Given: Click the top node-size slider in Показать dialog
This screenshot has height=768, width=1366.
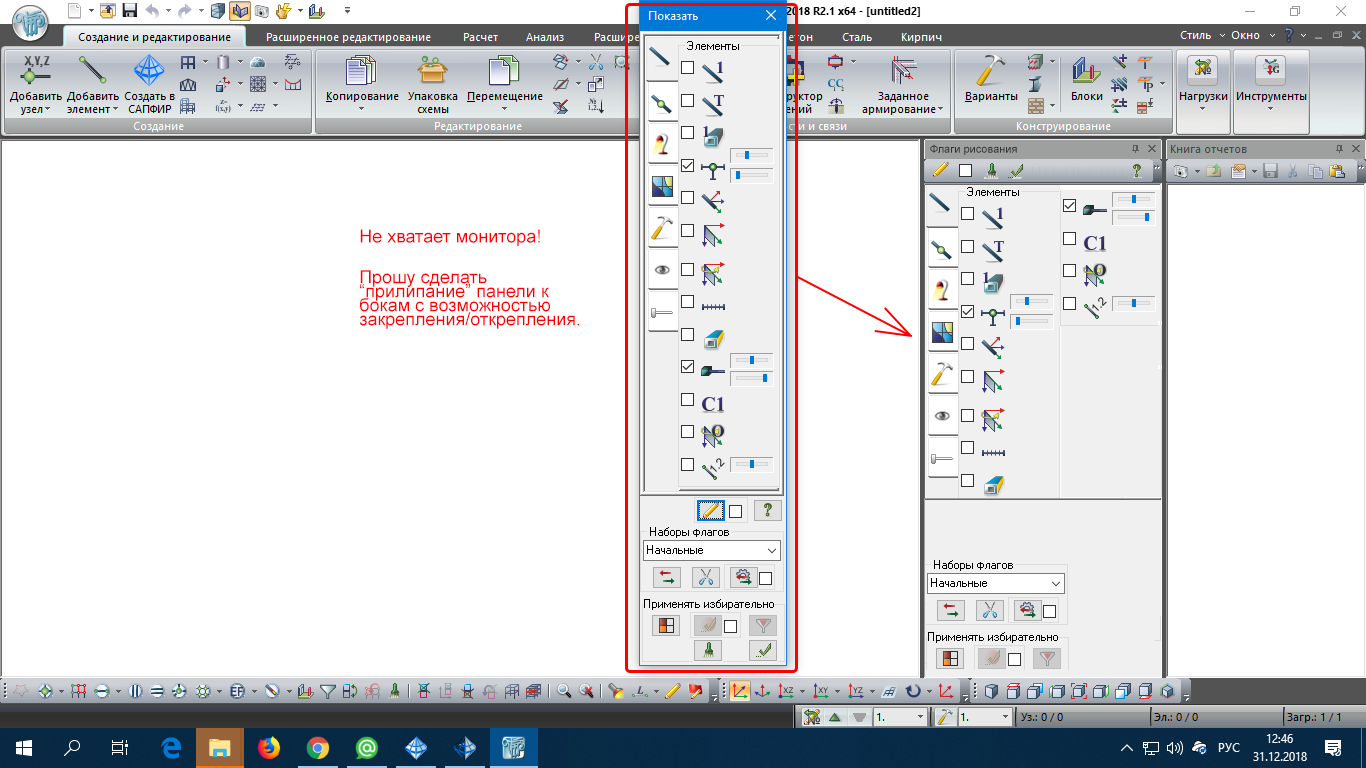Looking at the screenshot, I should (750, 155).
